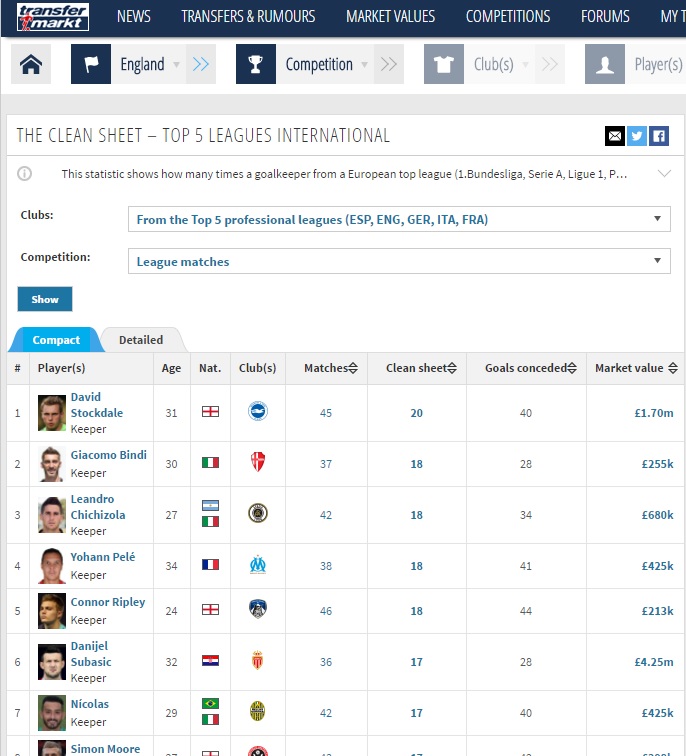Sort table by Matches column

coord(331,368)
